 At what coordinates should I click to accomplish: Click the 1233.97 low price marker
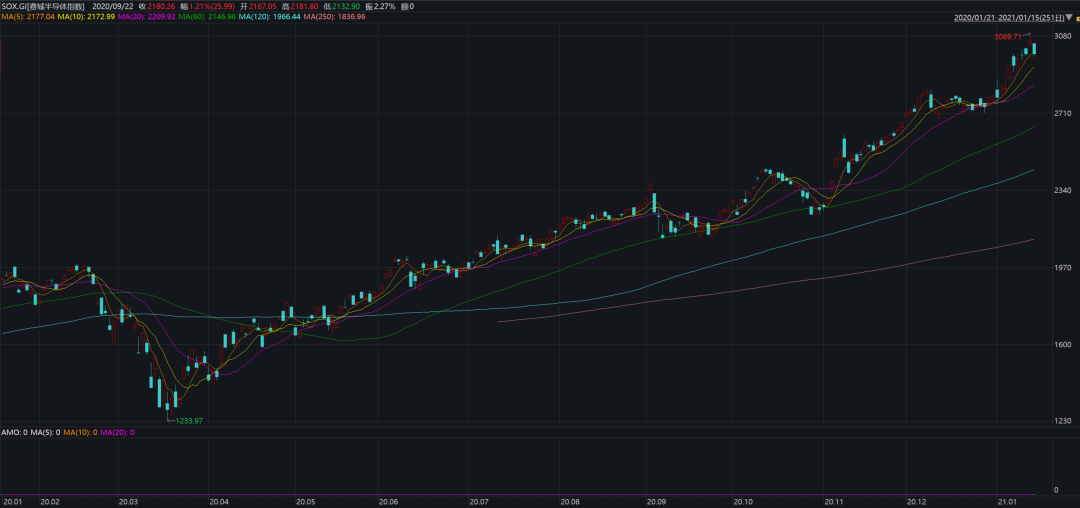[189, 421]
